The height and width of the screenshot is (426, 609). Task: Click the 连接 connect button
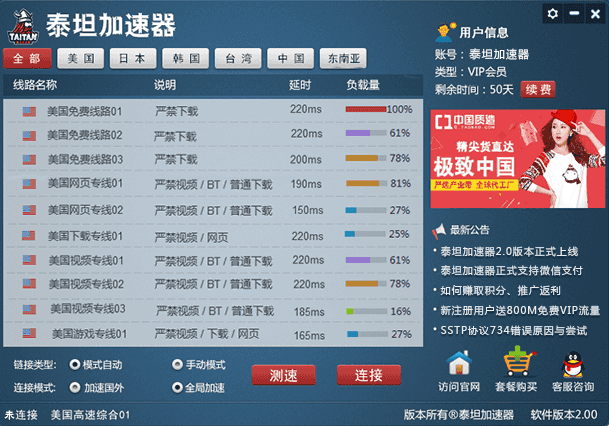click(x=369, y=375)
